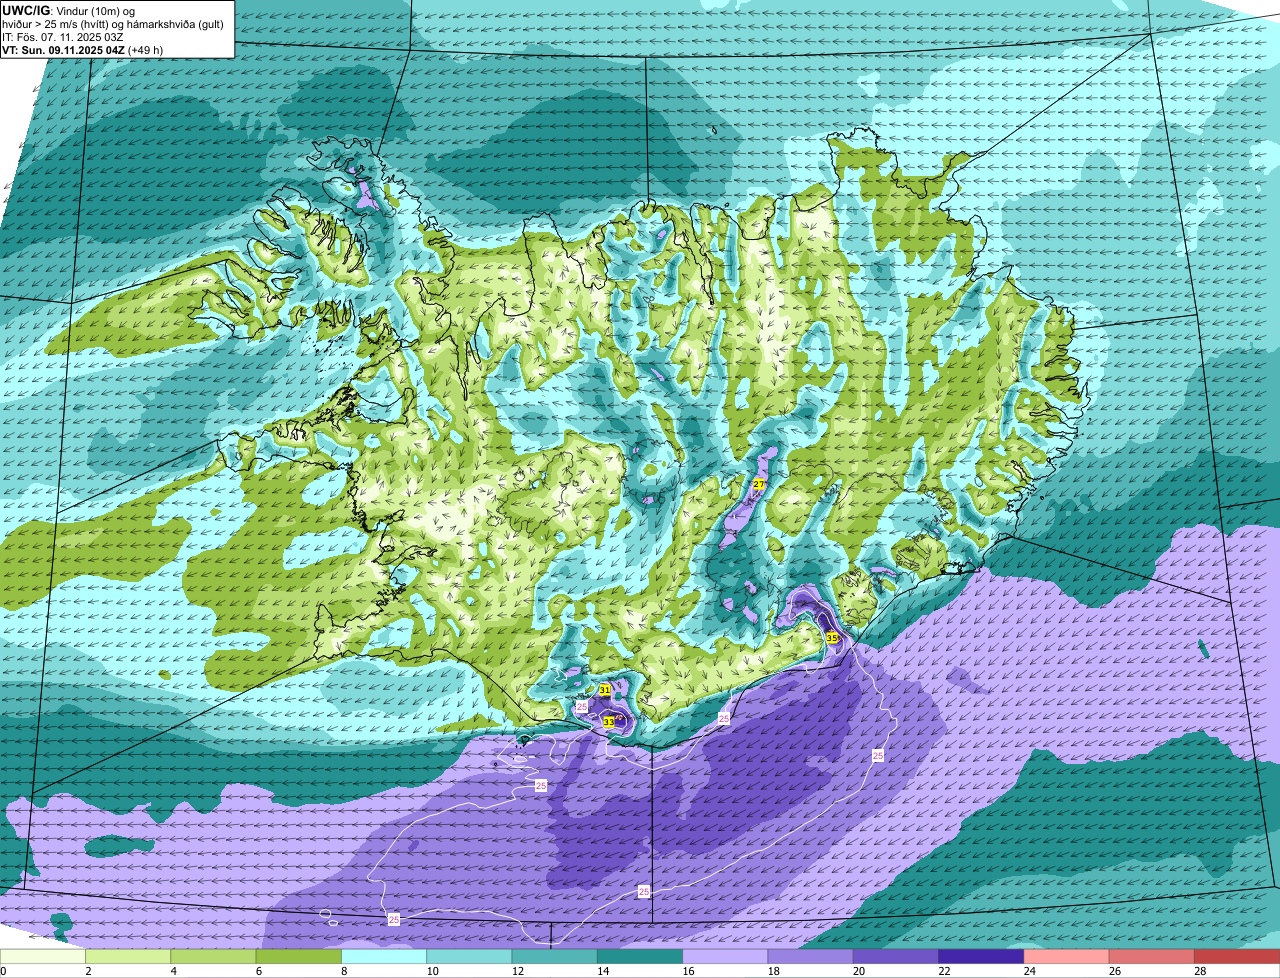This screenshot has width=1280, height=978.
Task: Click the 0–2 m/s pale yellow legend swatch
Action: [43, 956]
